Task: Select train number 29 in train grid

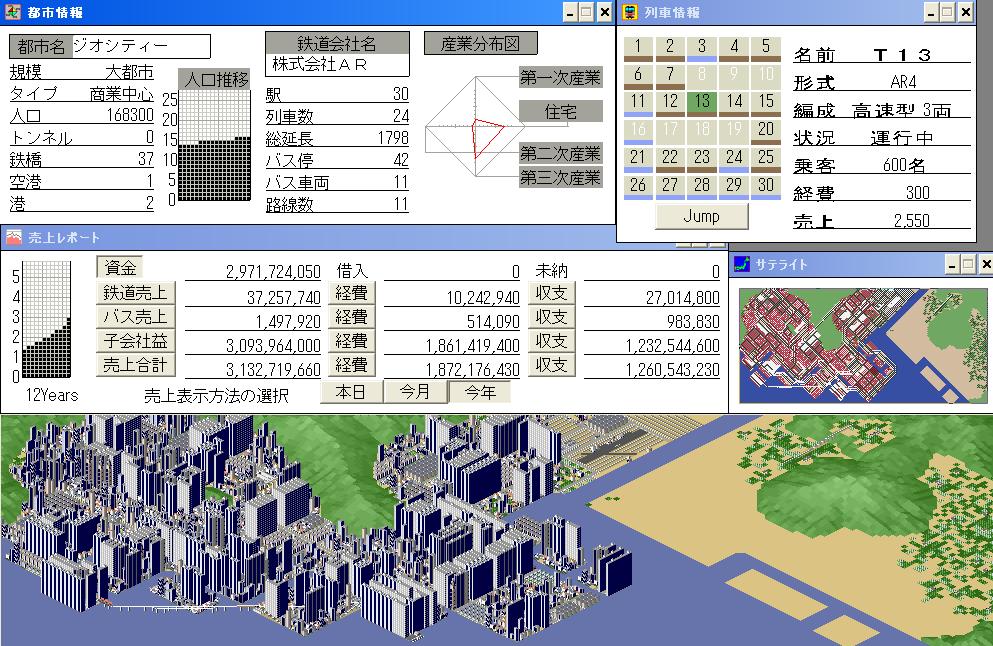Action: pos(734,187)
